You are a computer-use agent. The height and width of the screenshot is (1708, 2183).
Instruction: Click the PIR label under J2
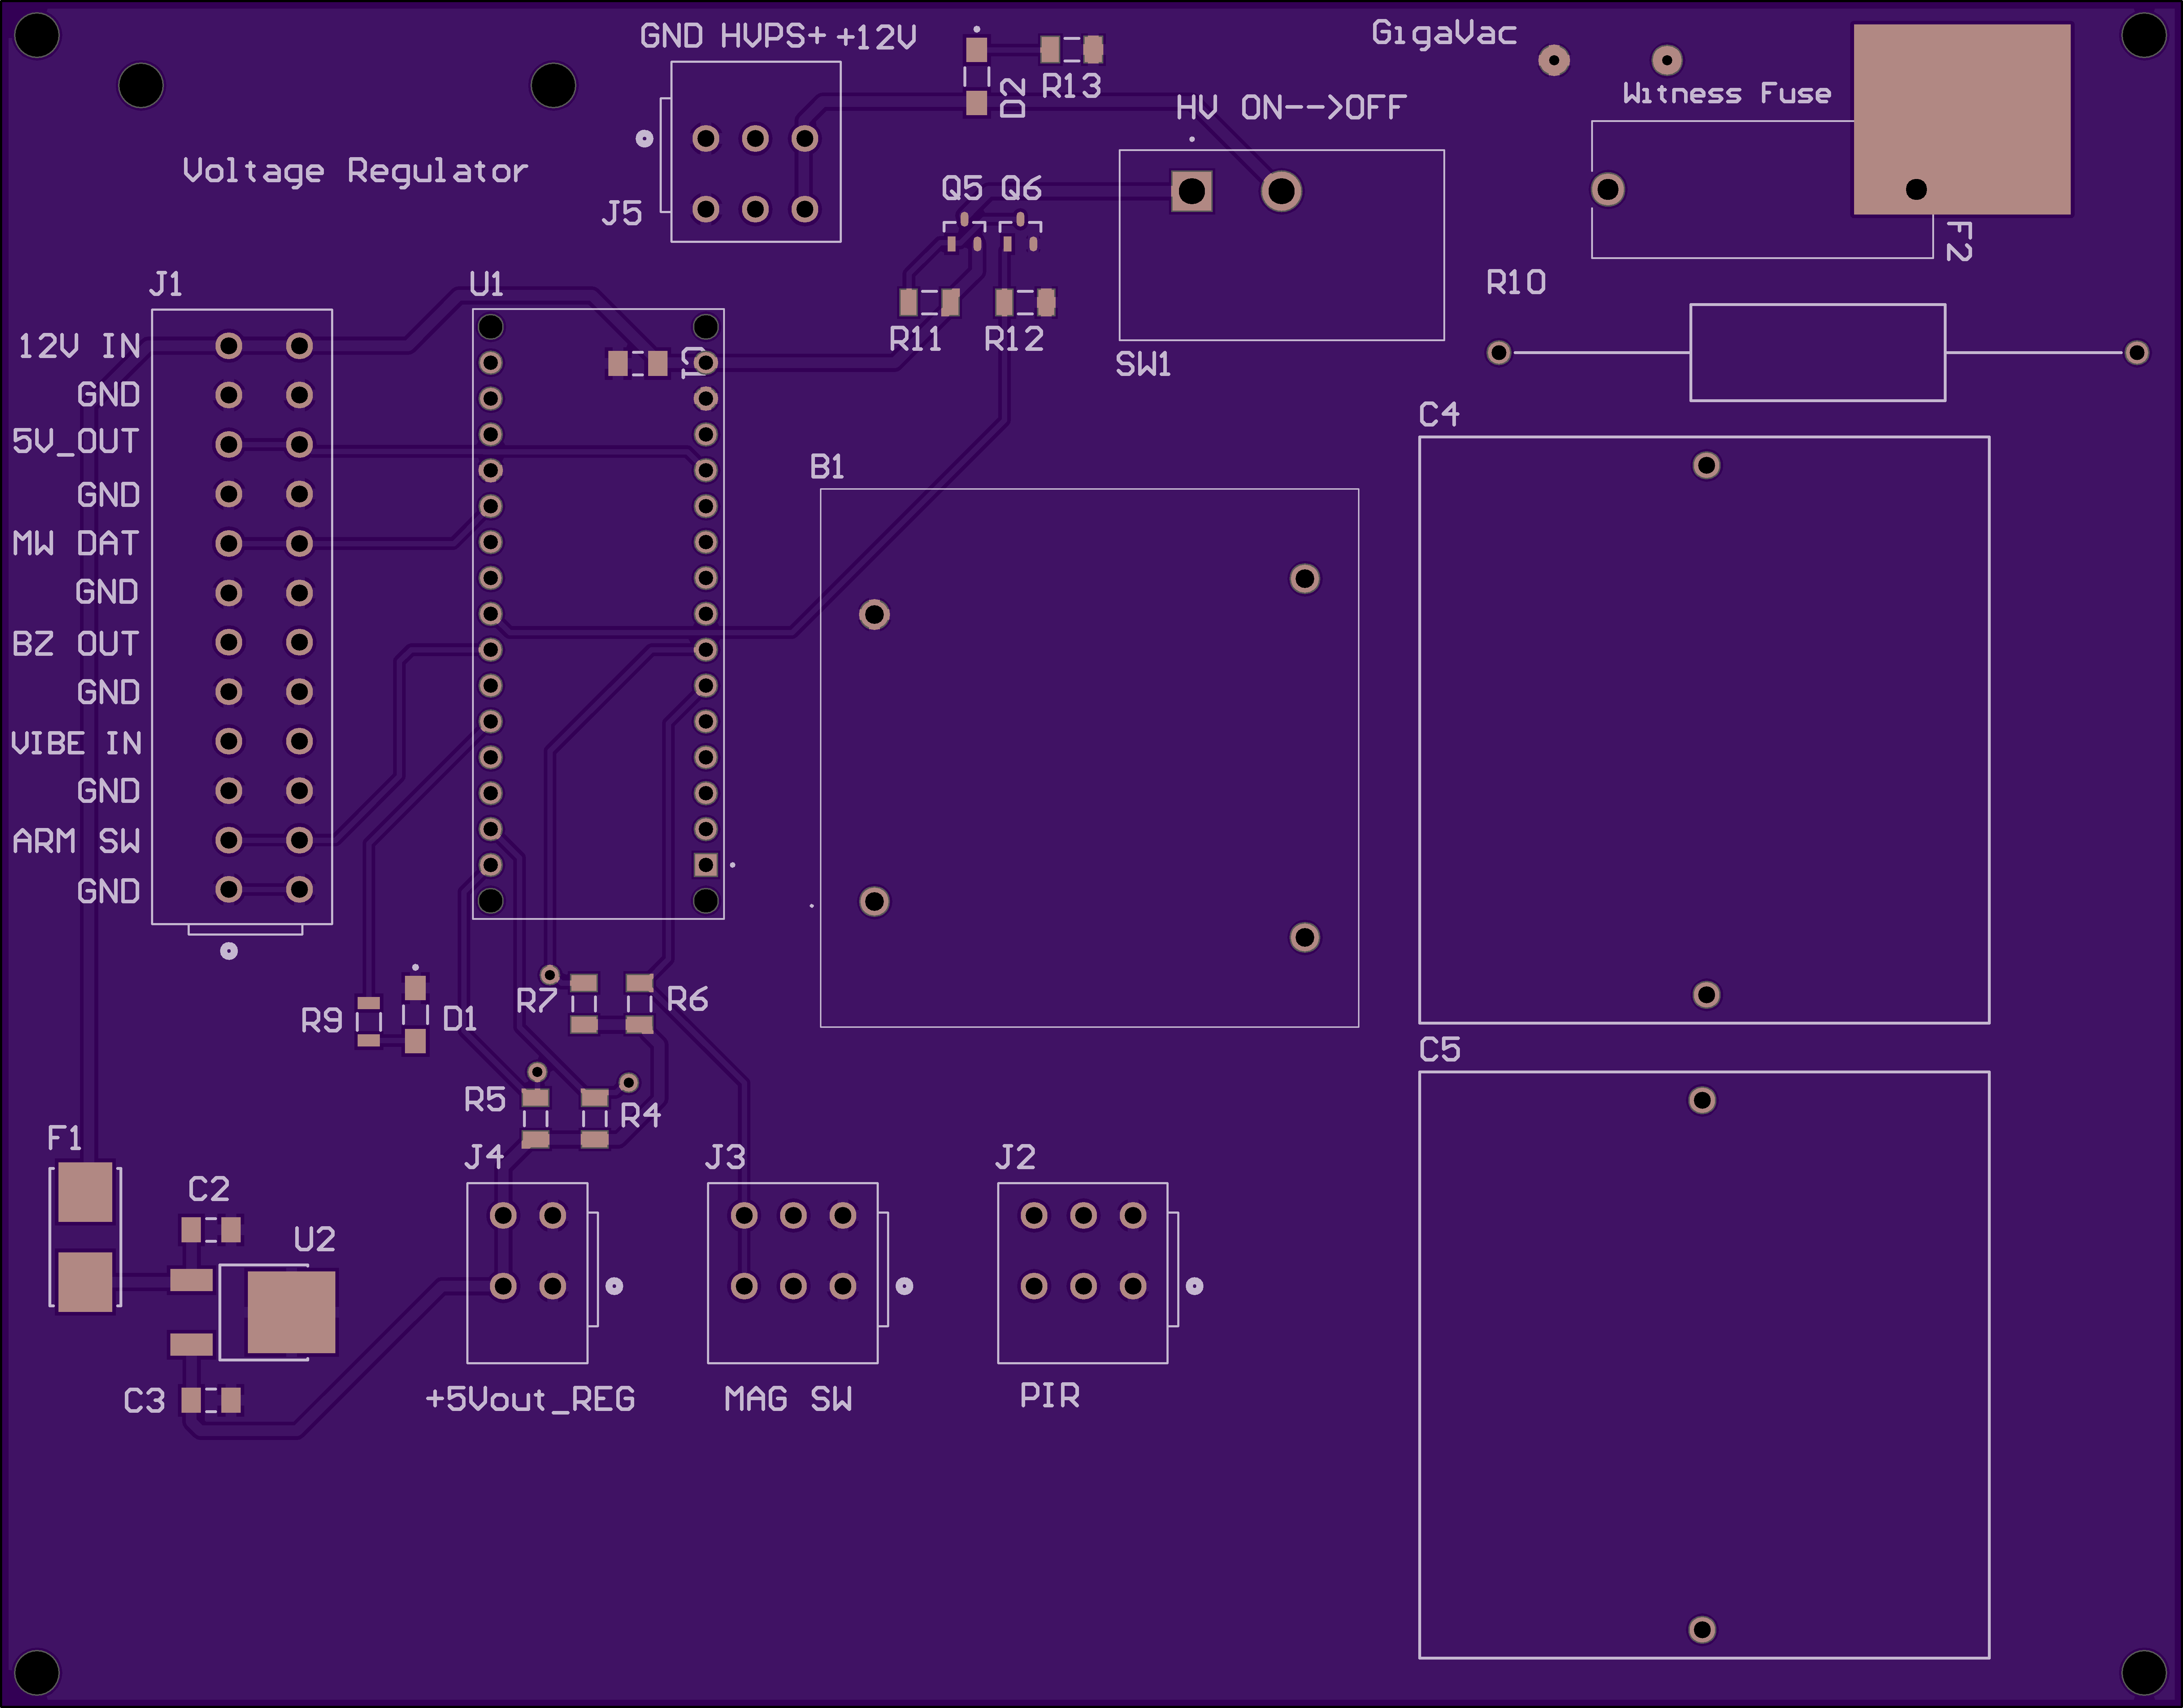pyautogui.click(x=1049, y=1395)
